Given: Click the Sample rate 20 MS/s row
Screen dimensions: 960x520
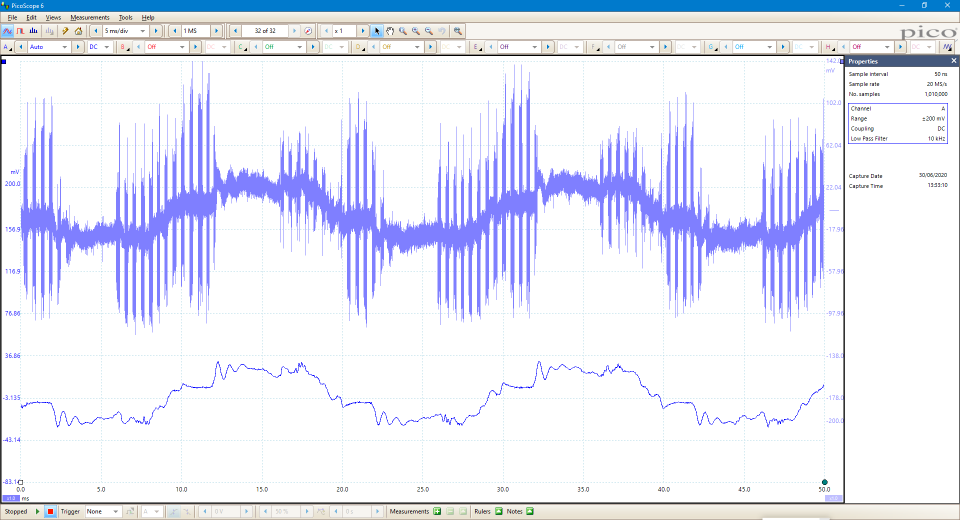Looking at the screenshot, I should [x=898, y=84].
